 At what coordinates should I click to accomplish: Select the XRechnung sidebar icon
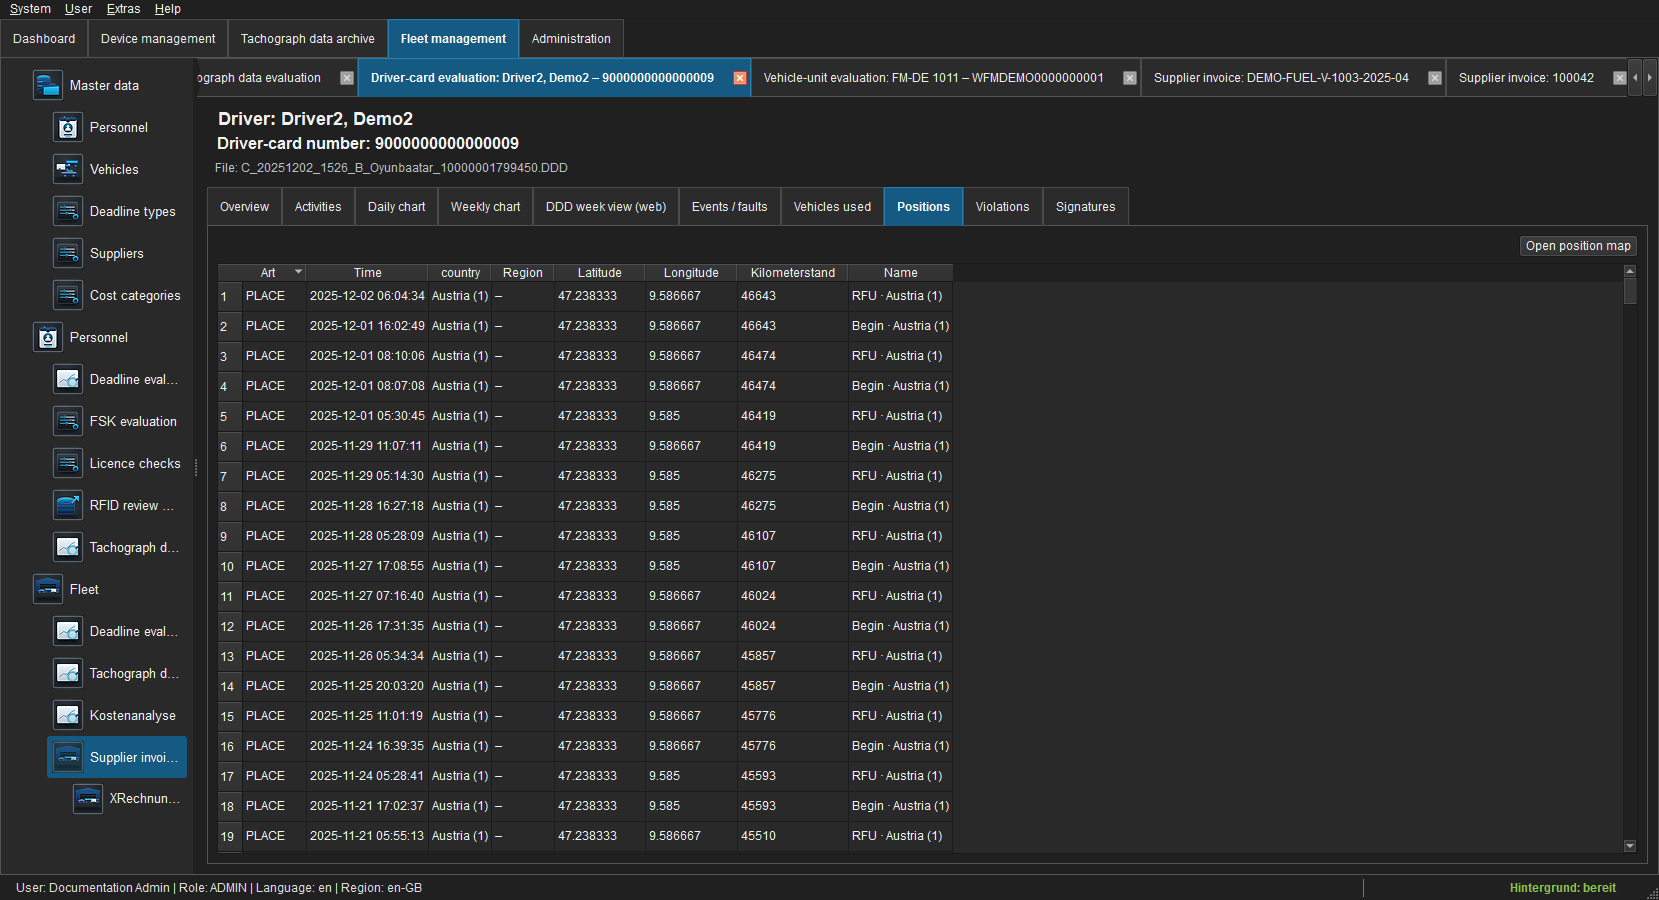pyautogui.click(x=87, y=798)
